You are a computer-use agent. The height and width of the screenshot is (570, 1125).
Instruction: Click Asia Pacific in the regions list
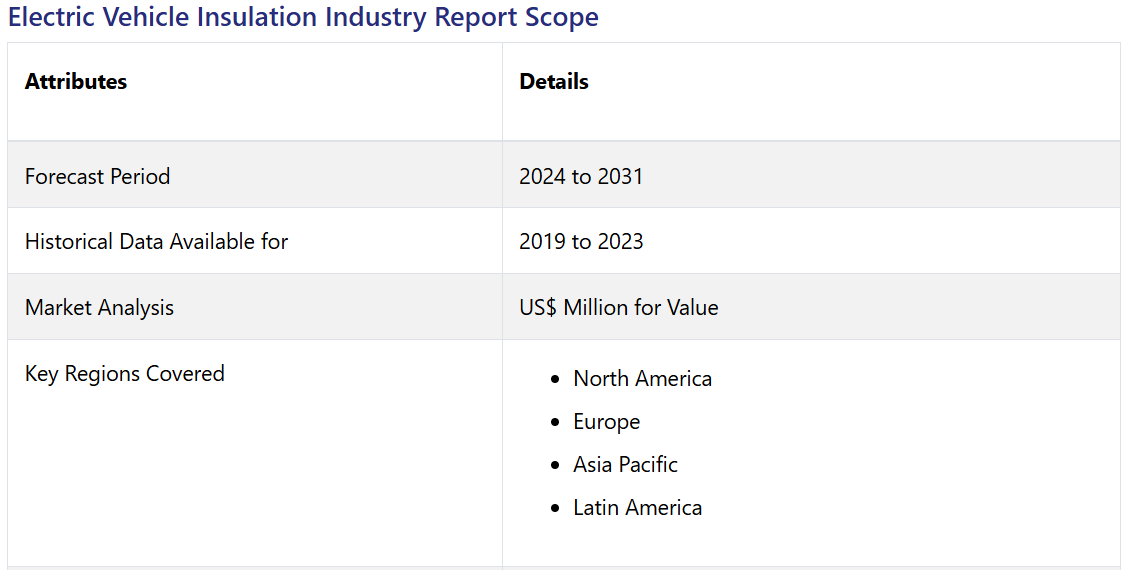pyautogui.click(x=625, y=465)
